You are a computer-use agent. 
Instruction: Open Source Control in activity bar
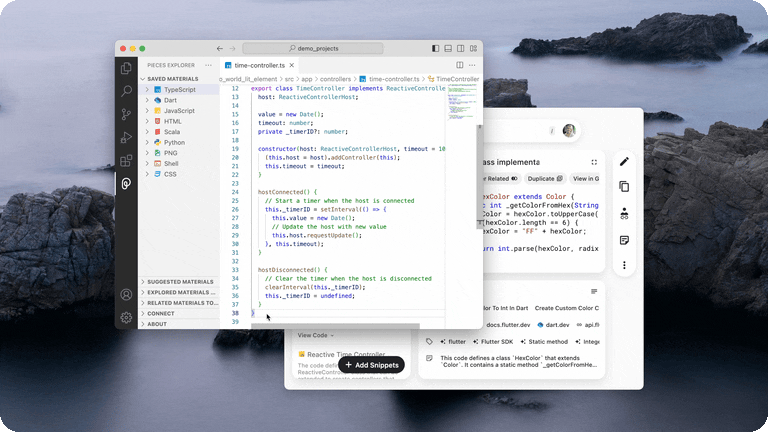click(x=126, y=114)
